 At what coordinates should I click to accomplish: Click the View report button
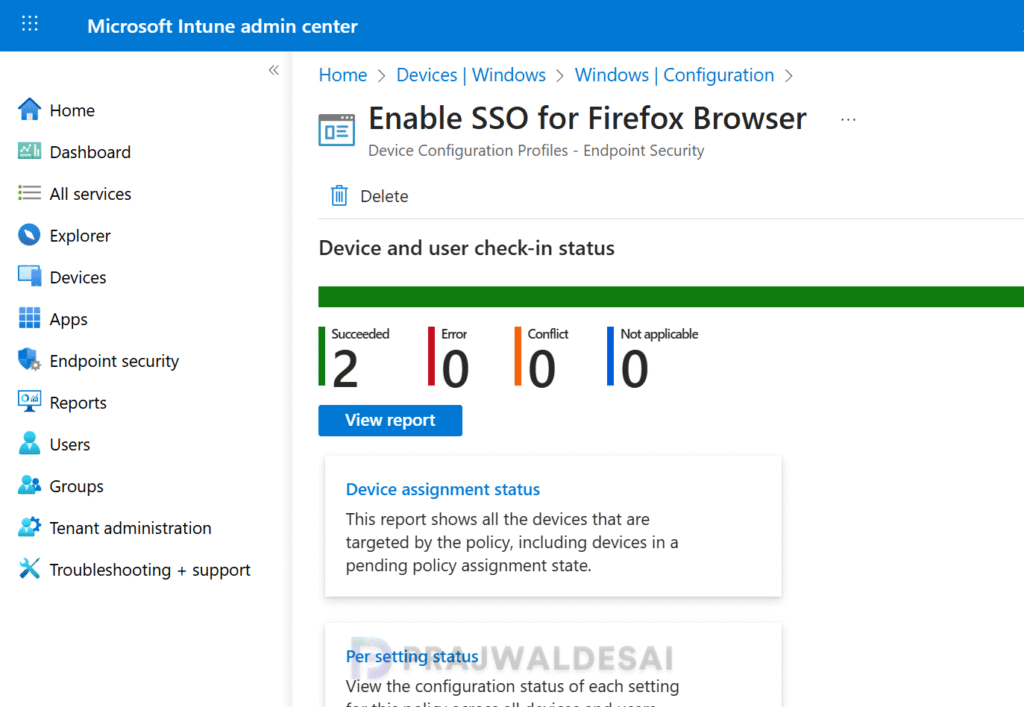point(390,420)
